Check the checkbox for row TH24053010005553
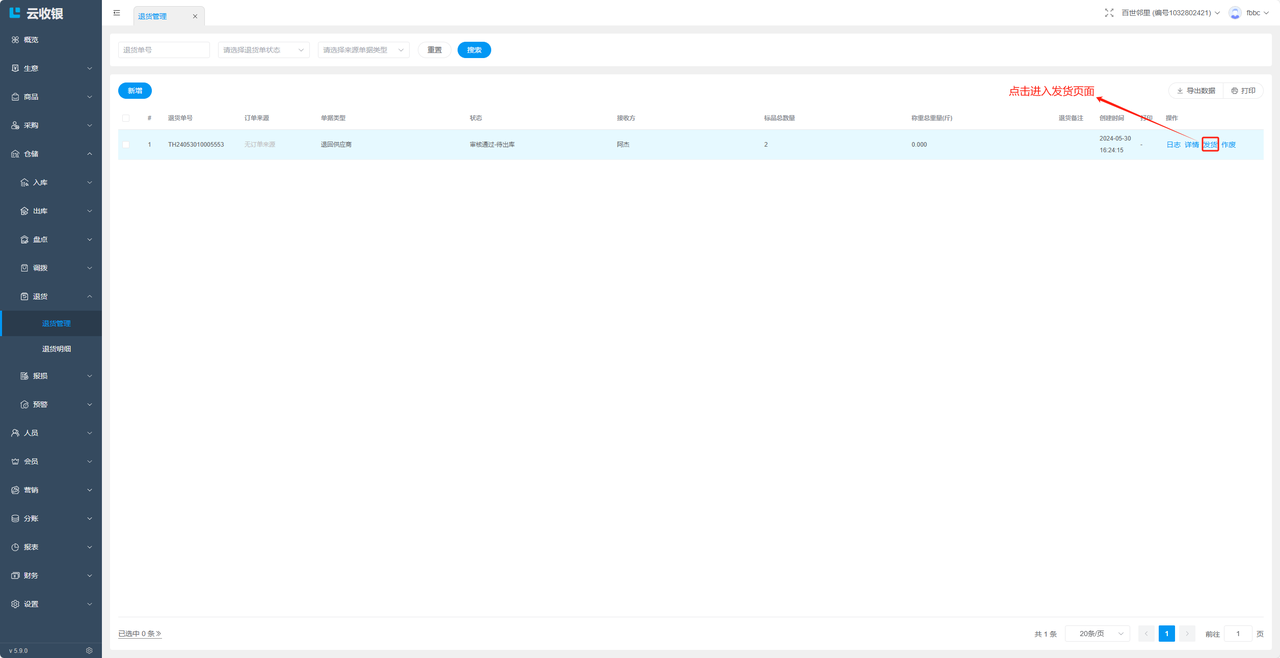Screen dimensions: 1280x658 coord(126,145)
